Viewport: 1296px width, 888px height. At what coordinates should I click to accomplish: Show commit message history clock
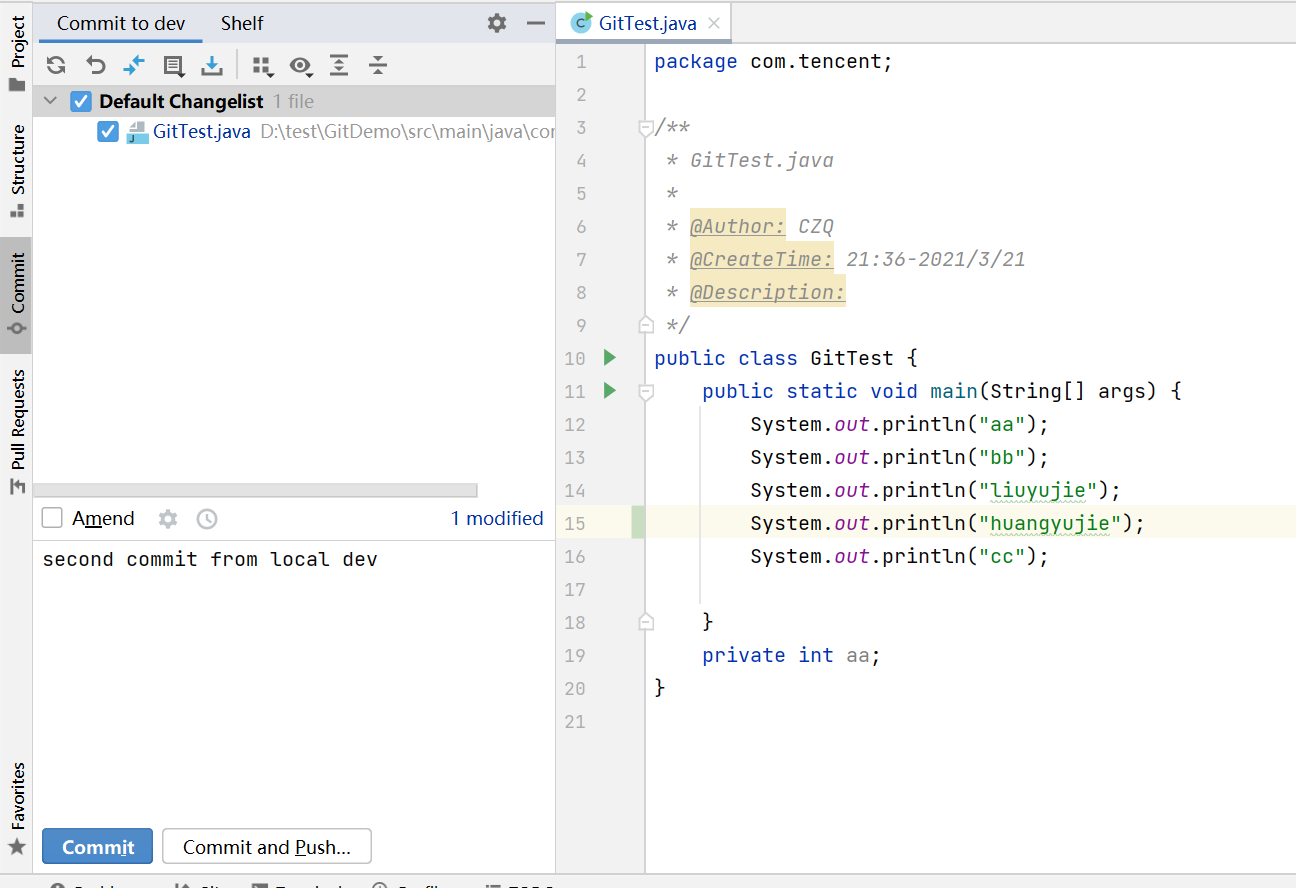coord(207,519)
